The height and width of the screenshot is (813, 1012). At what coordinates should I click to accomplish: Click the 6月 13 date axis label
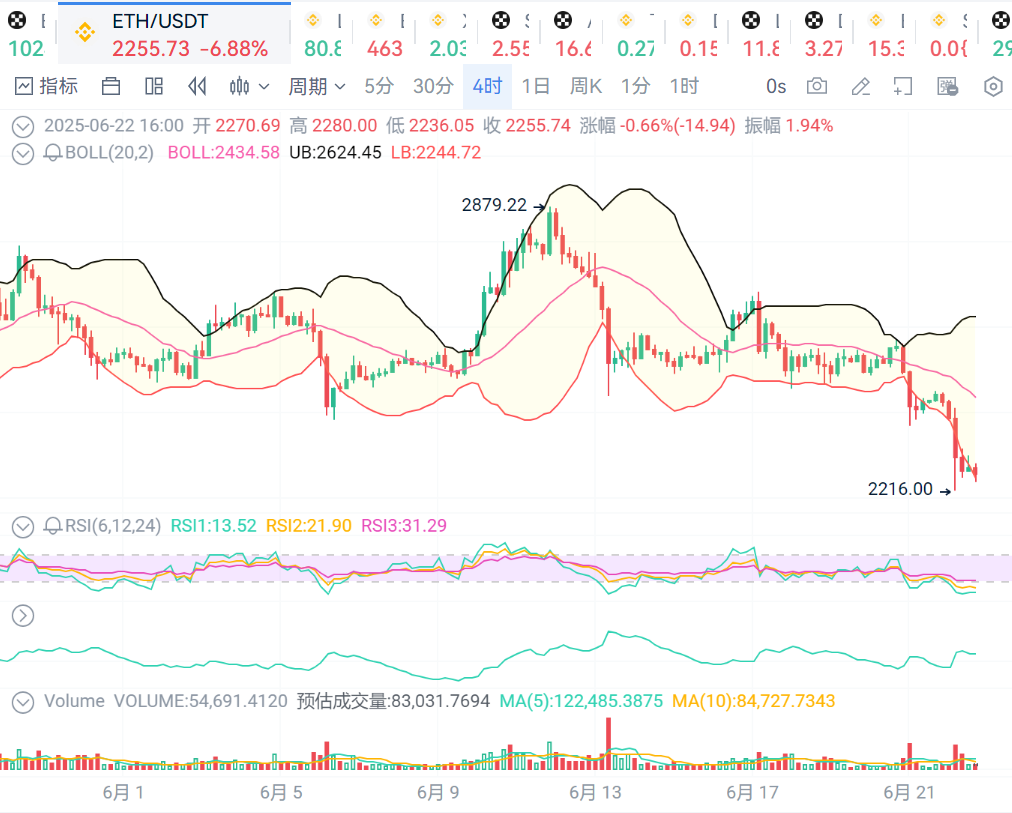(595, 792)
